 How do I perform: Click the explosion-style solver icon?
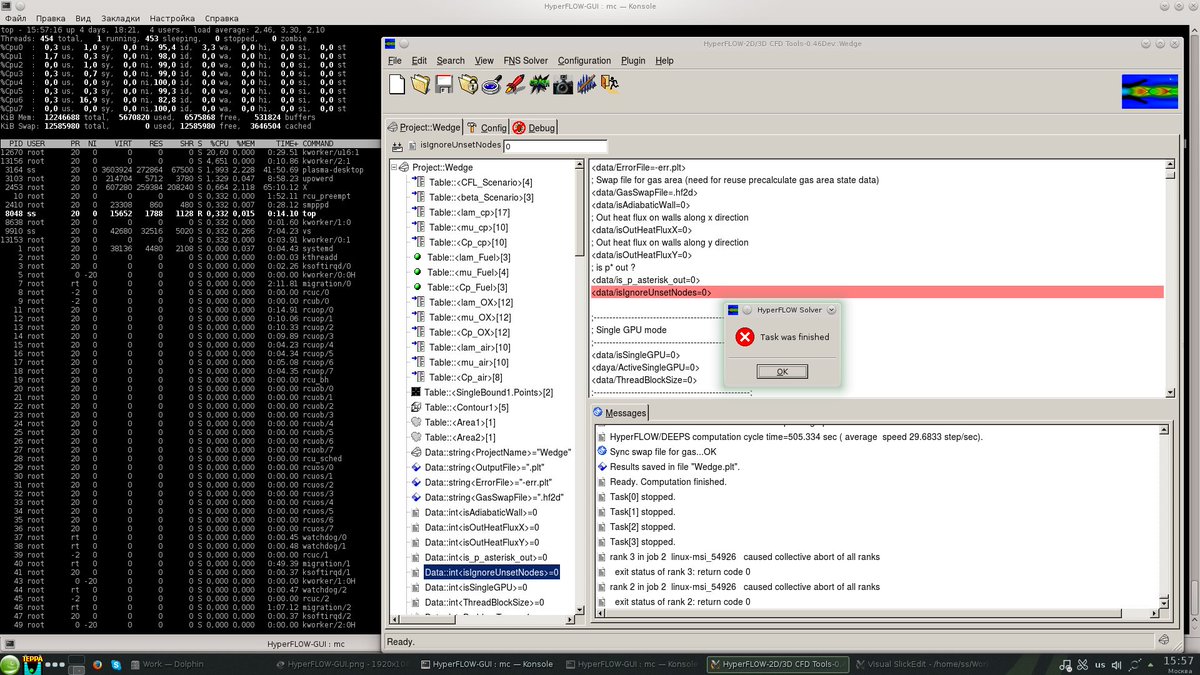point(539,84)
